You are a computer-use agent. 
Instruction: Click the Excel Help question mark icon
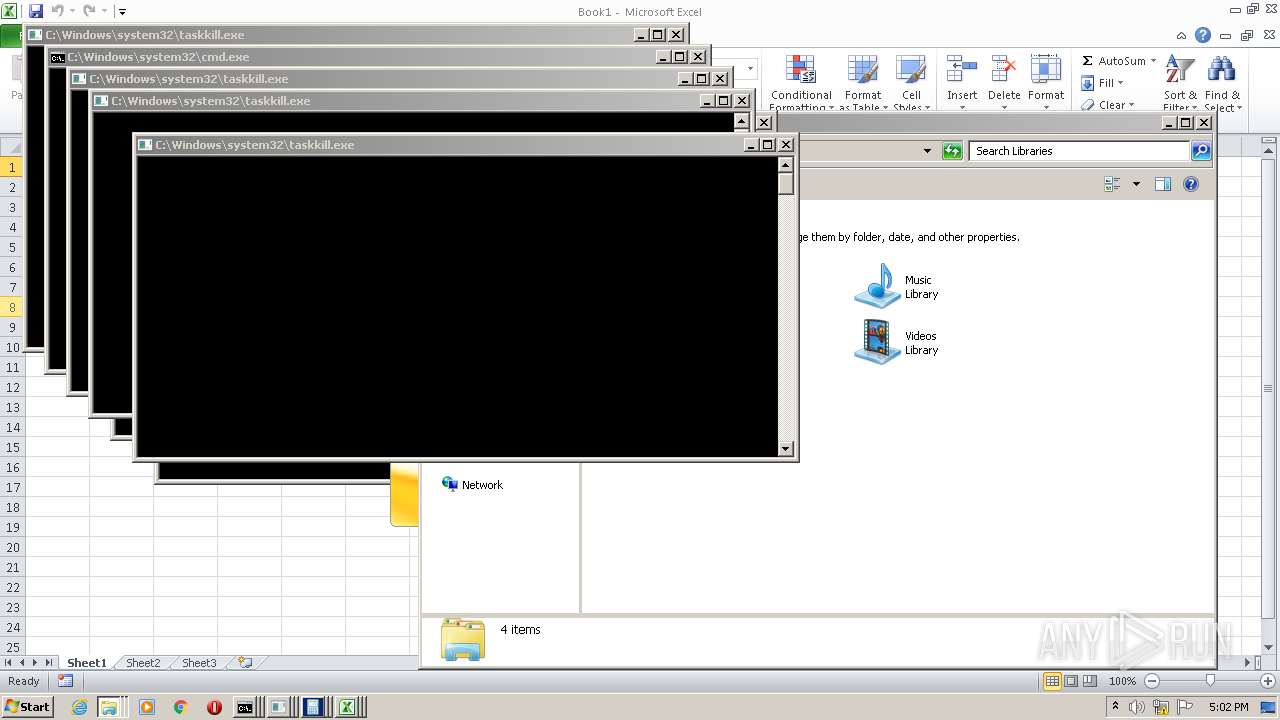(1203, 35)
